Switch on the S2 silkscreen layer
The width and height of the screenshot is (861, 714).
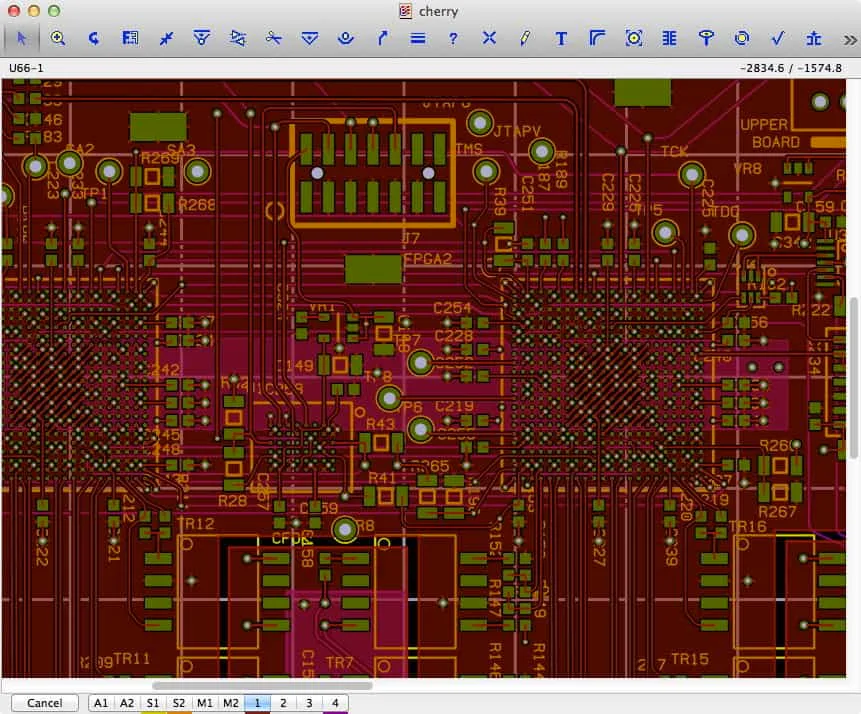pos(179,703)
